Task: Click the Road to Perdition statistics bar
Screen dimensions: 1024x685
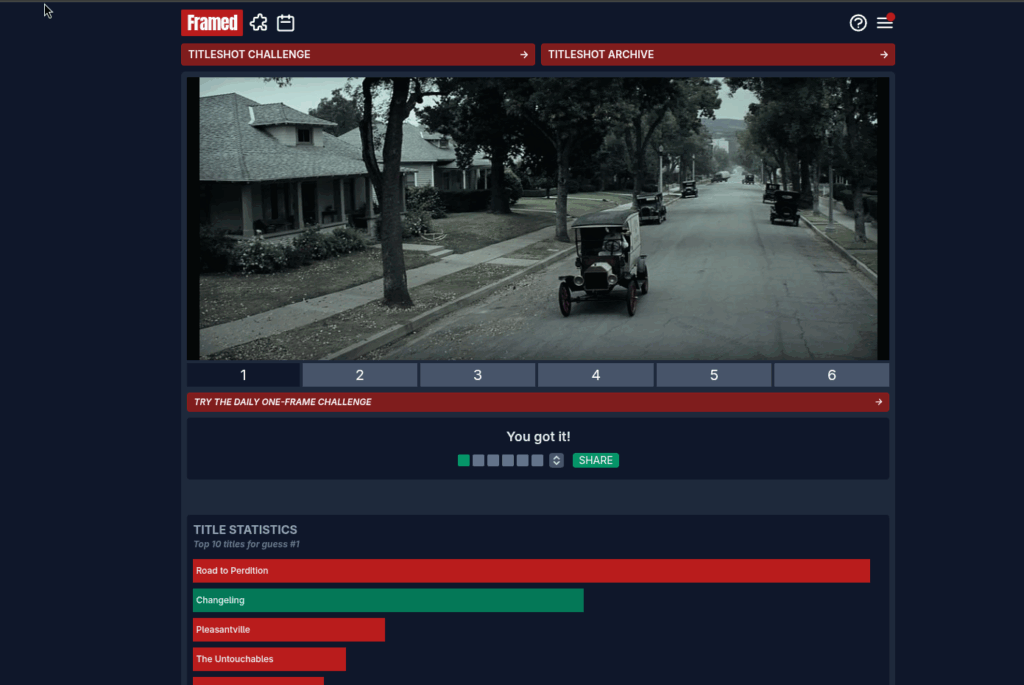Action: coord(531,571)
